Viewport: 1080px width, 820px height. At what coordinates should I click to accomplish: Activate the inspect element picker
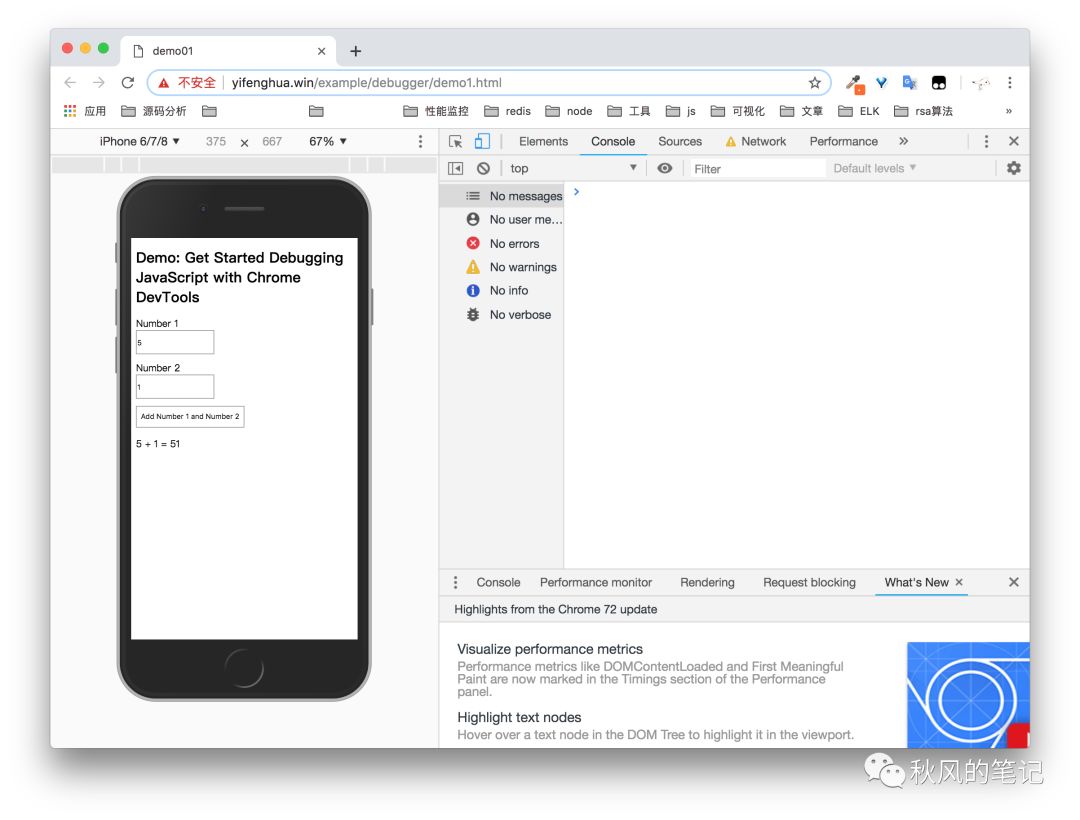pos(455,141)
